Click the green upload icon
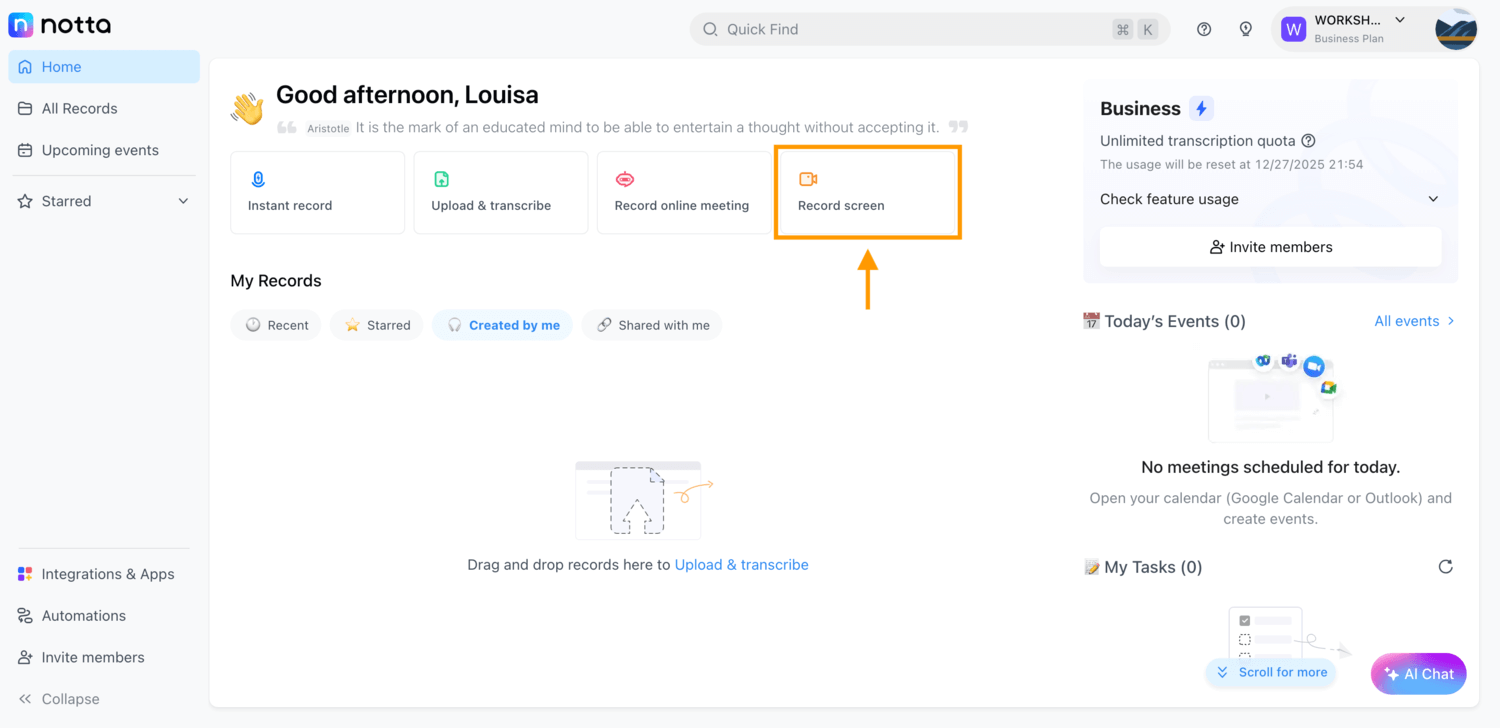1500x728 pixels. (441, 179)
